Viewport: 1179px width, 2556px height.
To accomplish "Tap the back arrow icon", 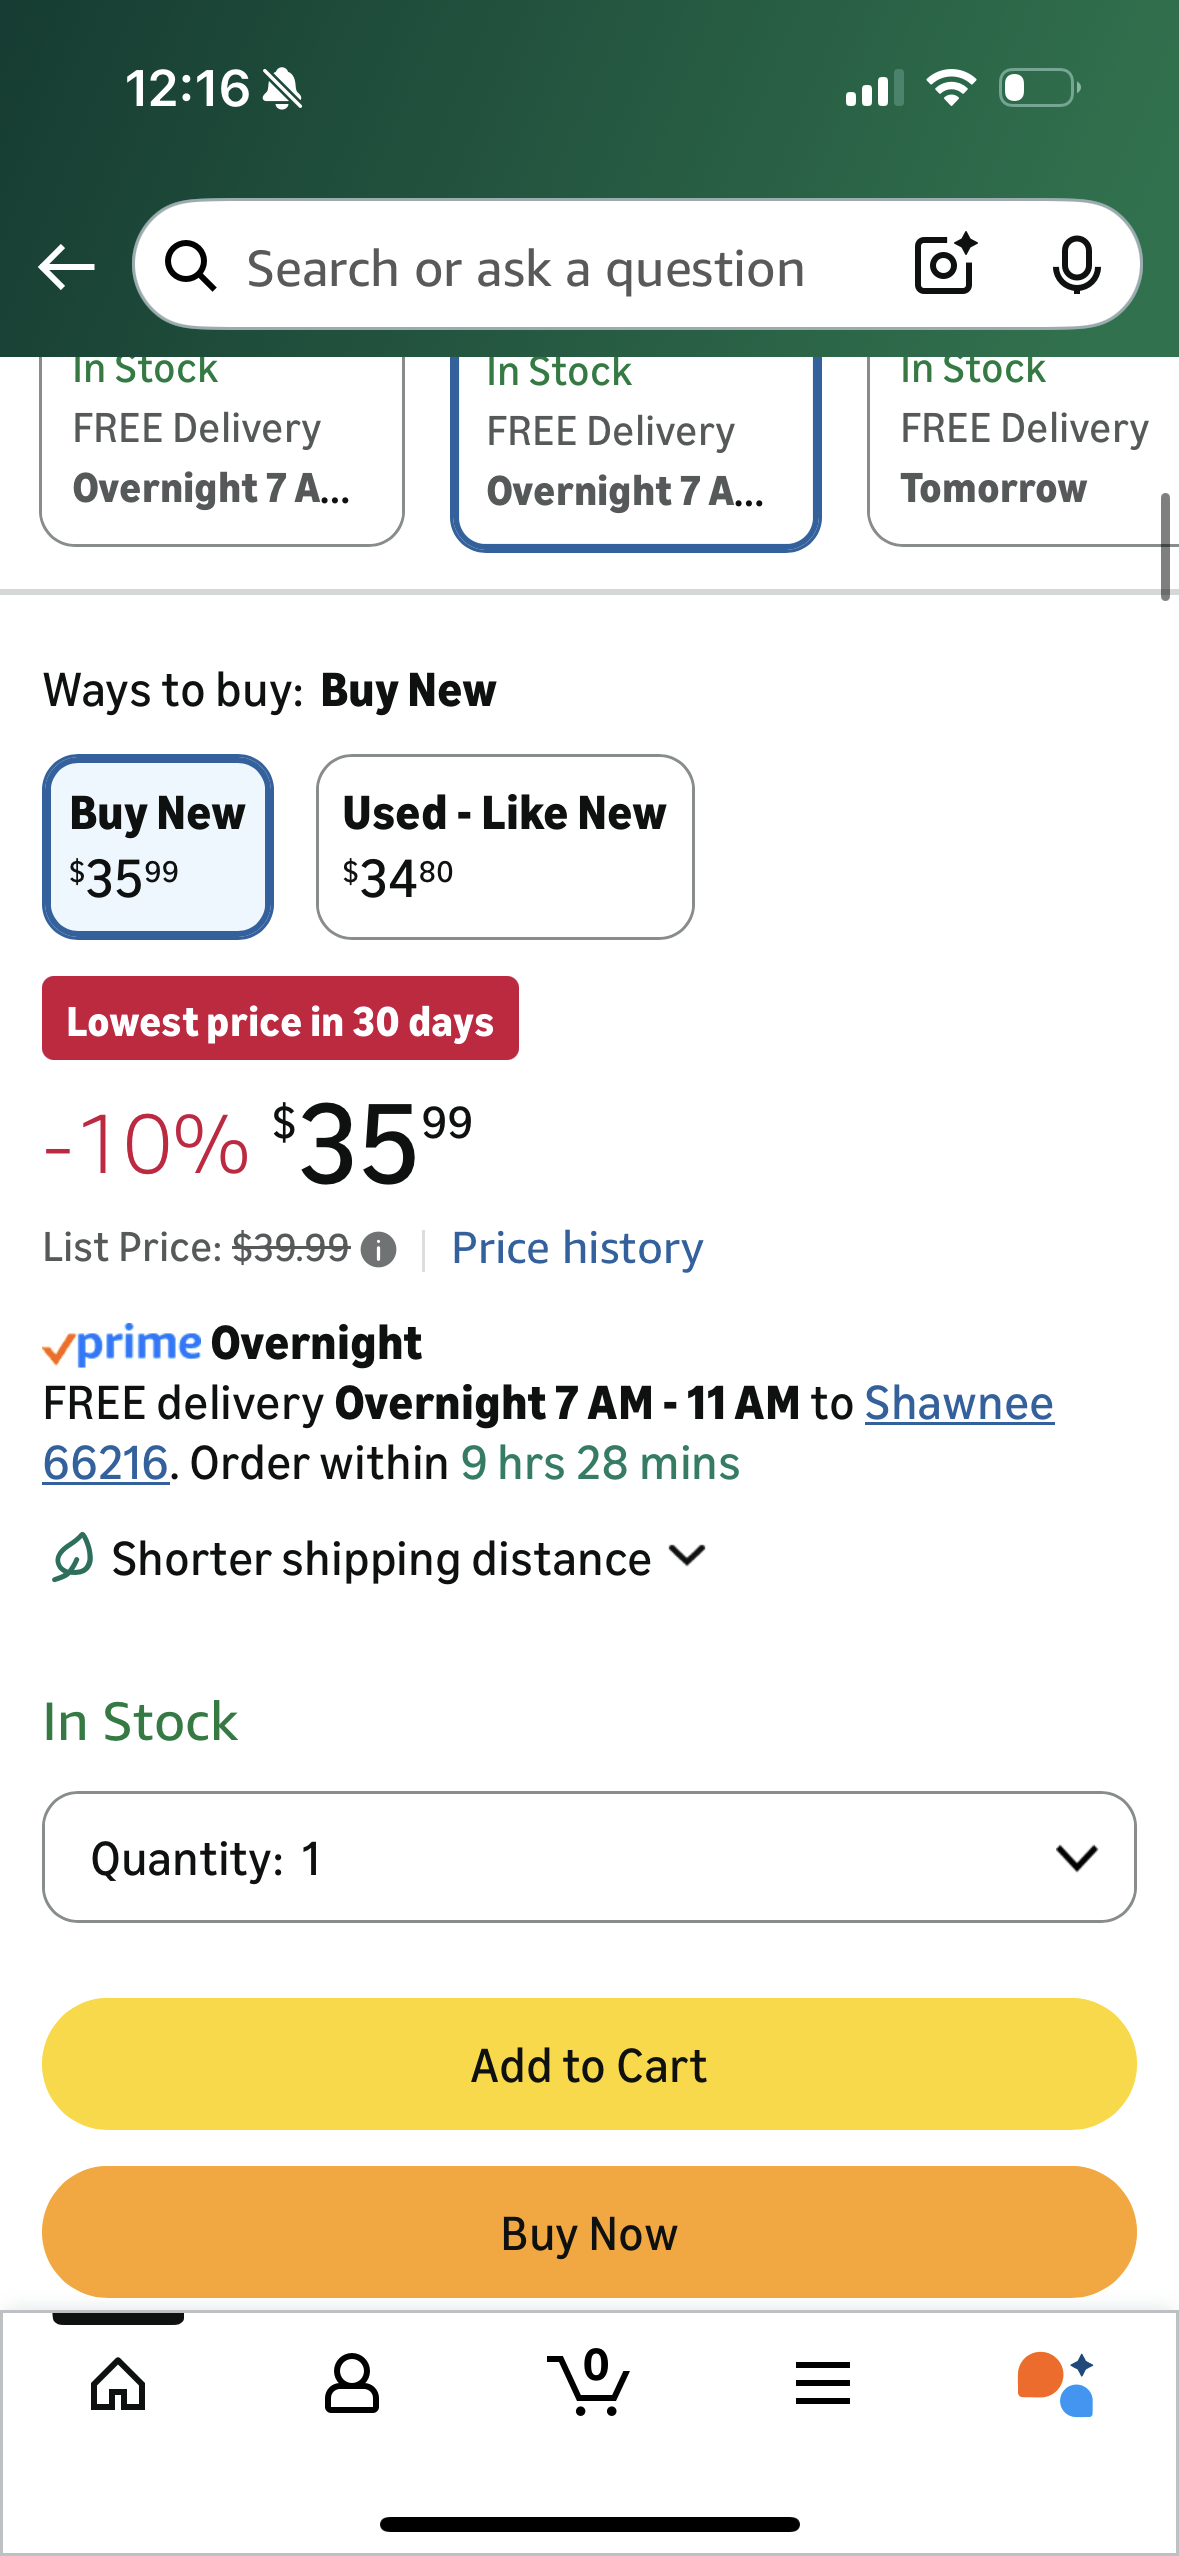I will pos(66,267).
